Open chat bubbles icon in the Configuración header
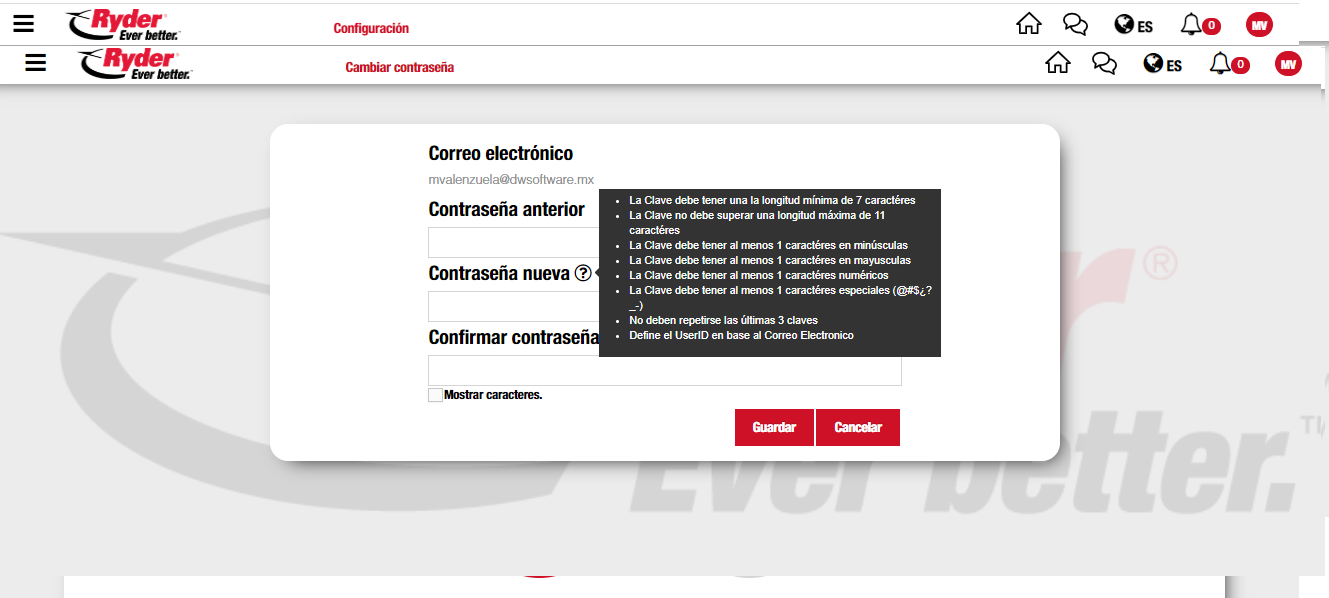 pos(1075,25)
